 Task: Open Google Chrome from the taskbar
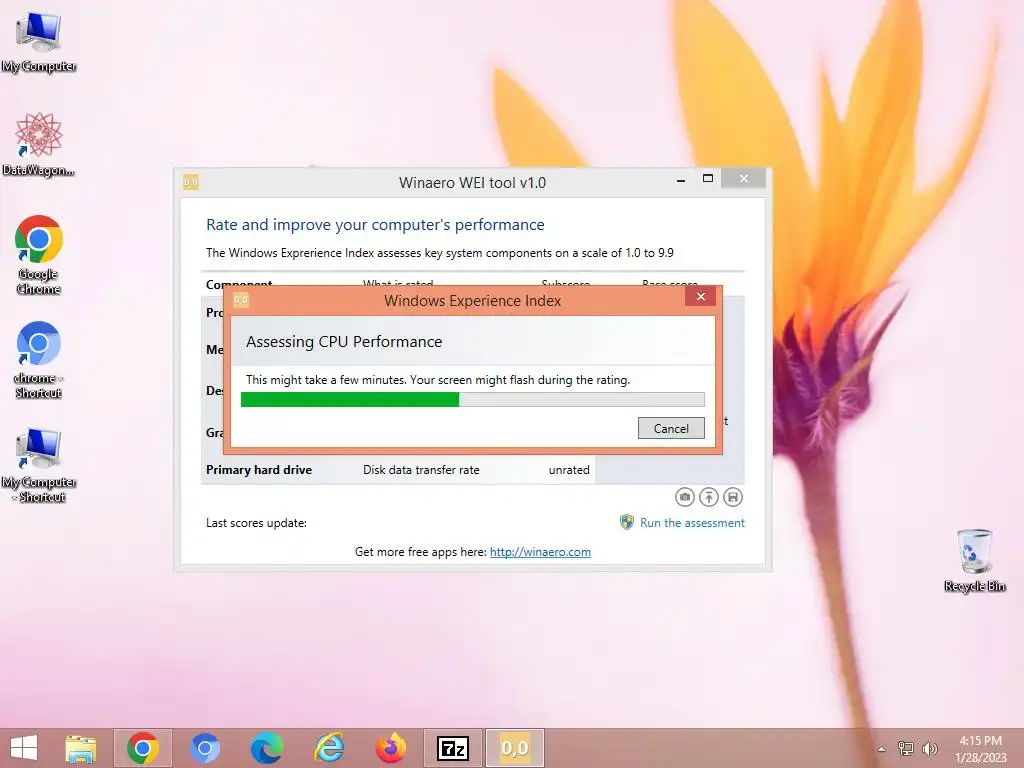coord(143,748)
